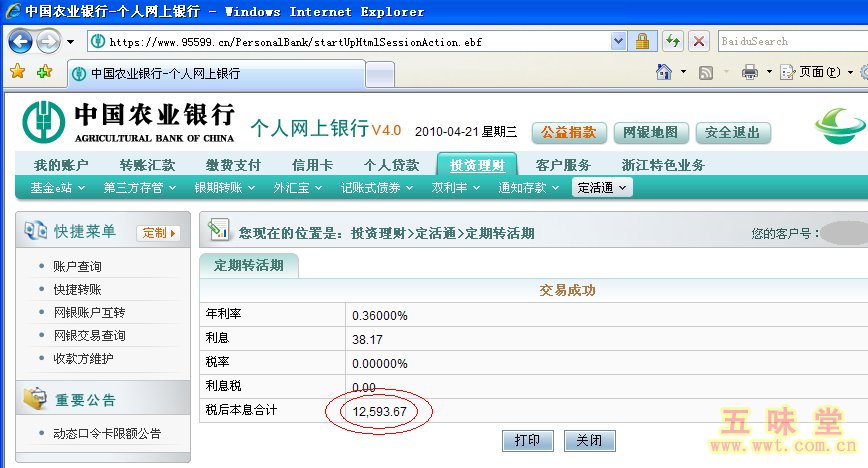Click the Home page icon
868x468 pixels.
tap(663, 72)
